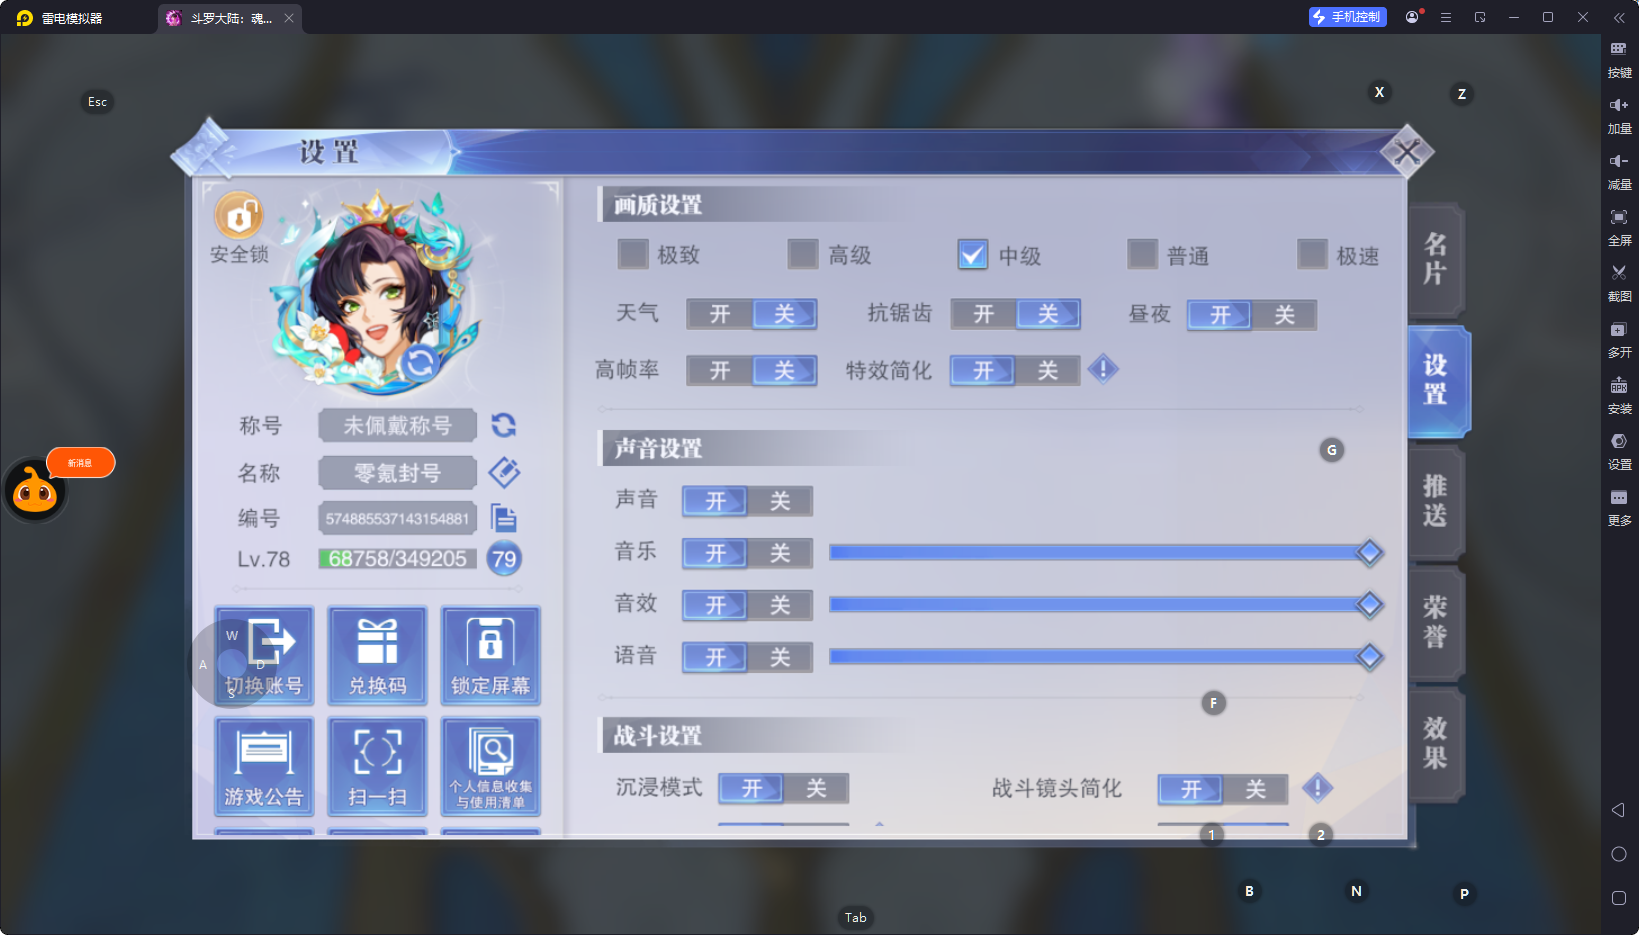
Task: Open the 兑换码 redeem code gift icon
Action: coord(377,655)
